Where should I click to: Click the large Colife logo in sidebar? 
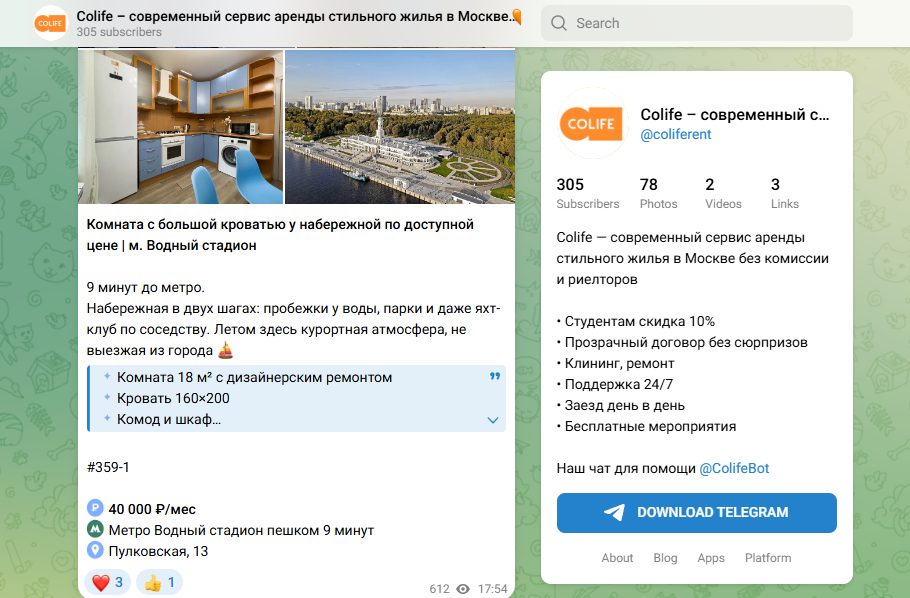click(x=591, y=124)
